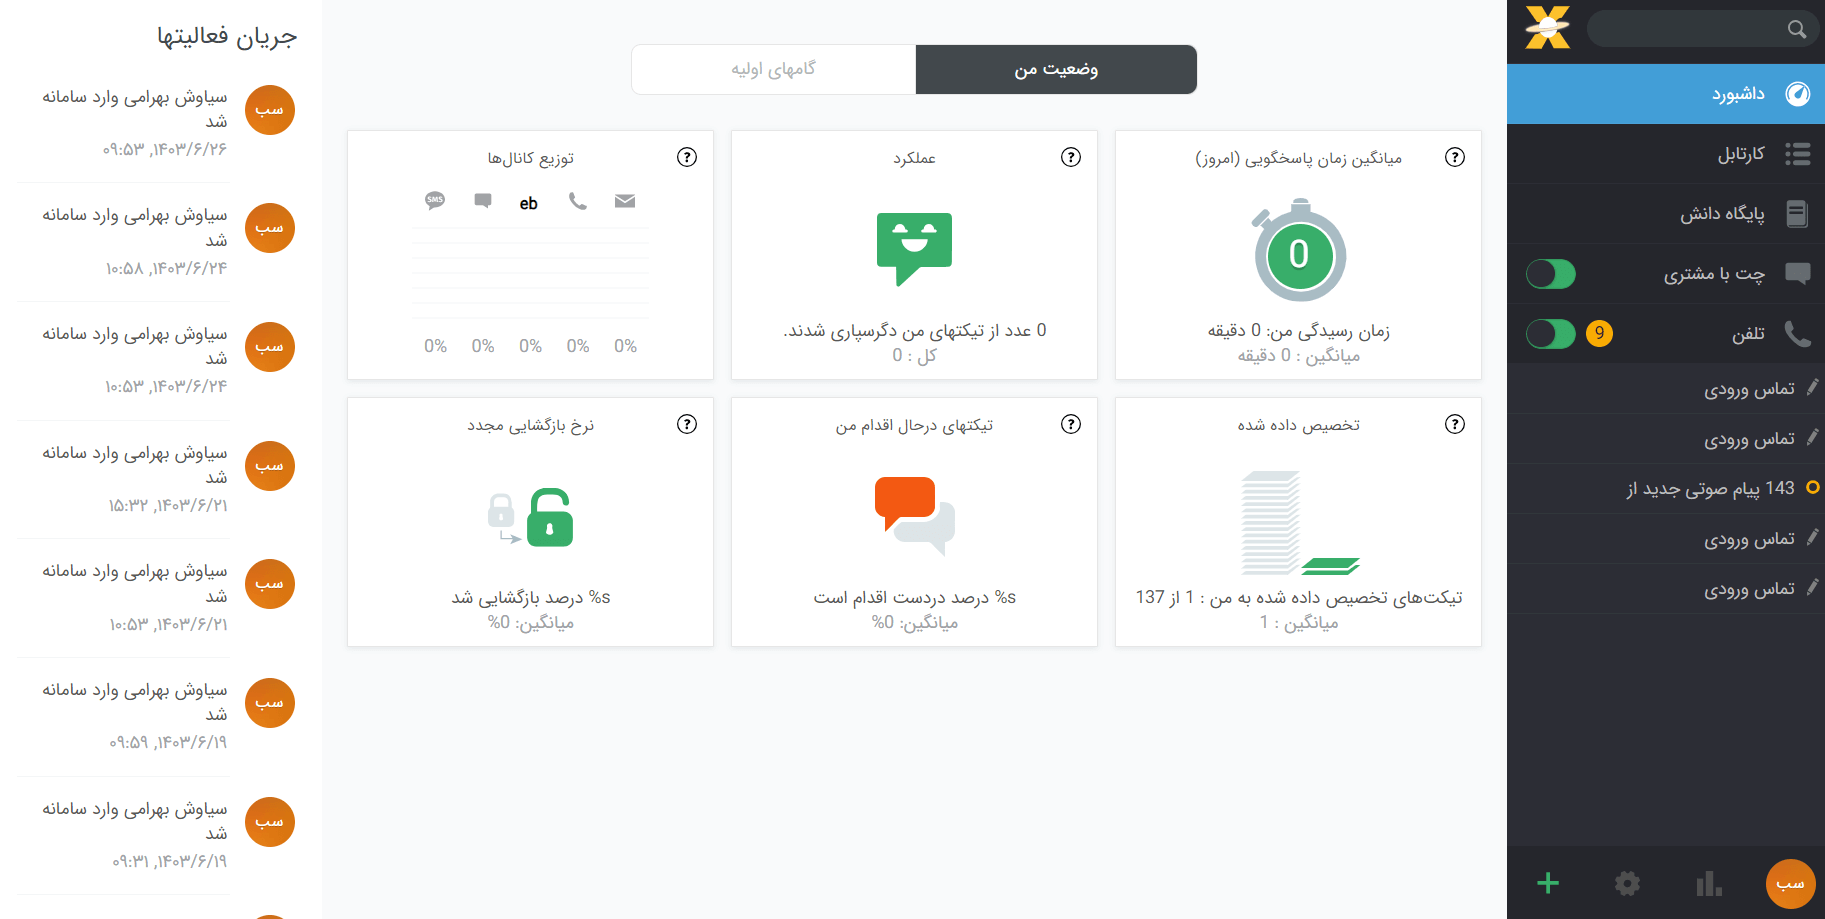Click the green plus add button
The width and height of the screenshot is (1825, 919).
click(1548, 883)
